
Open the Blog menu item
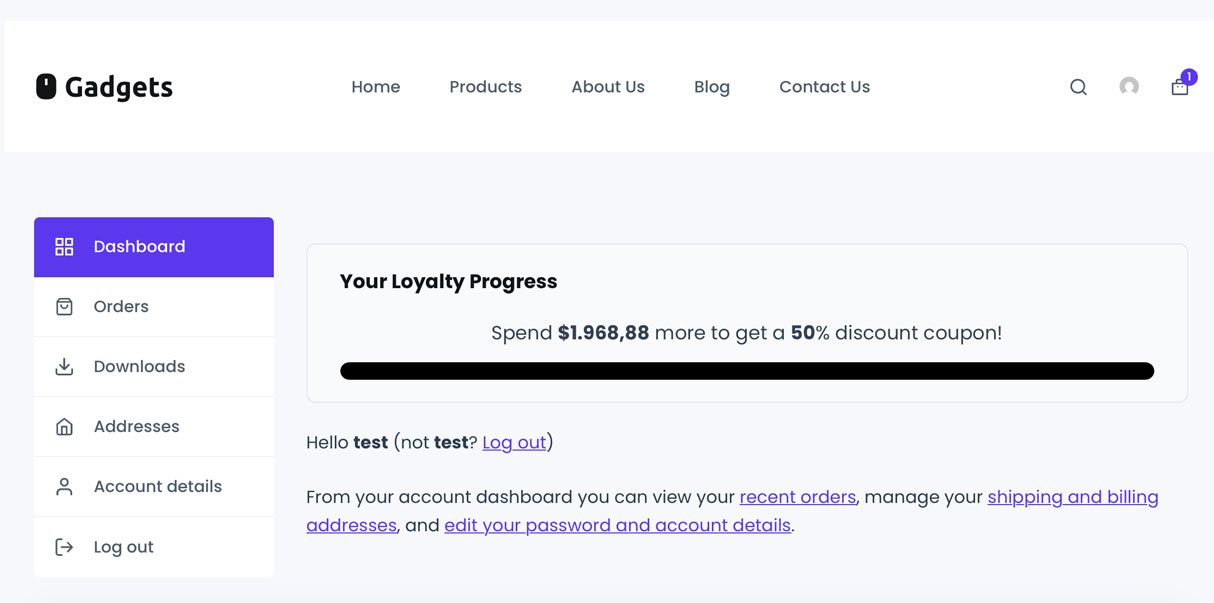pos(712,87)
